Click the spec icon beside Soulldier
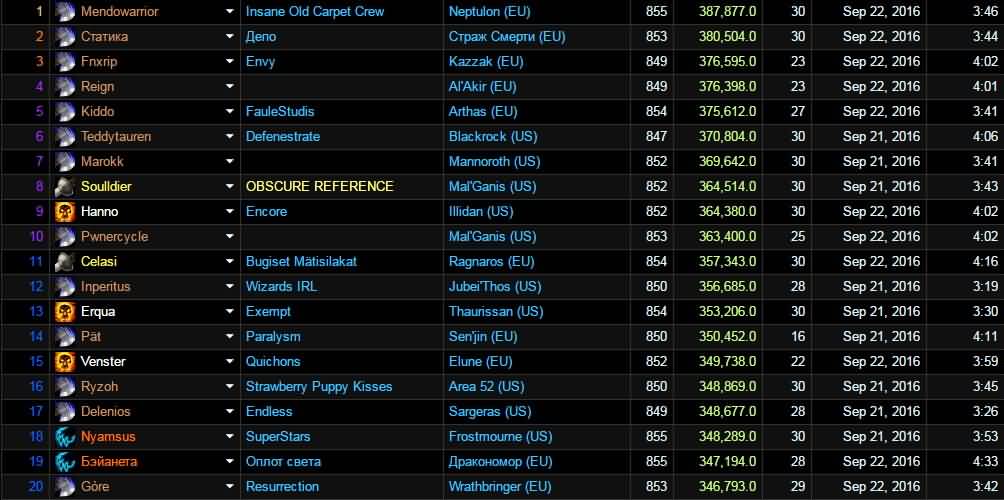1004x500 pixels. [65, 187]
